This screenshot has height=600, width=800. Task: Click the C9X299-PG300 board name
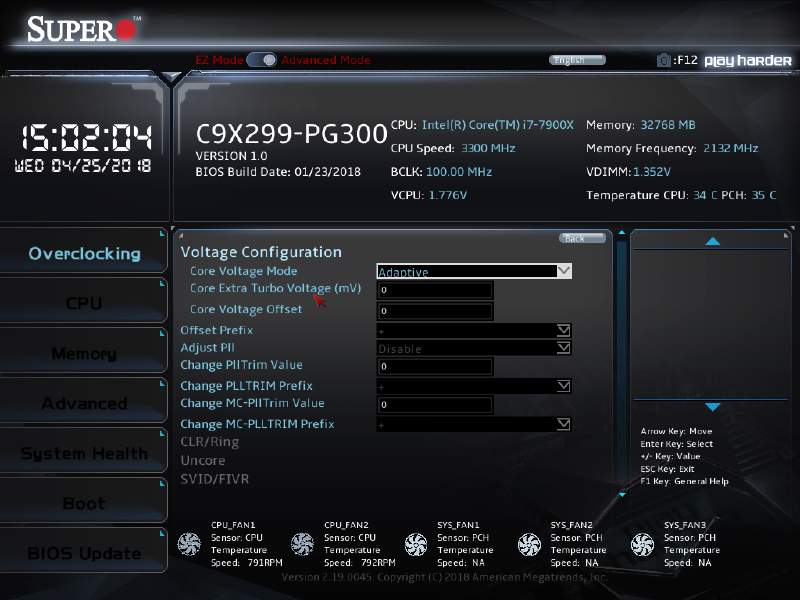coord(291,134)
